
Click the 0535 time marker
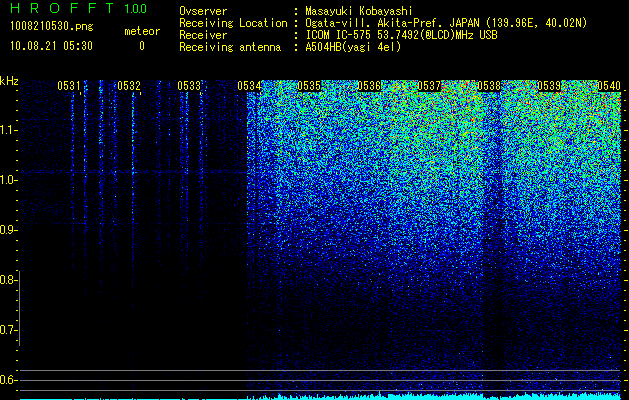[x=309, y=86]
